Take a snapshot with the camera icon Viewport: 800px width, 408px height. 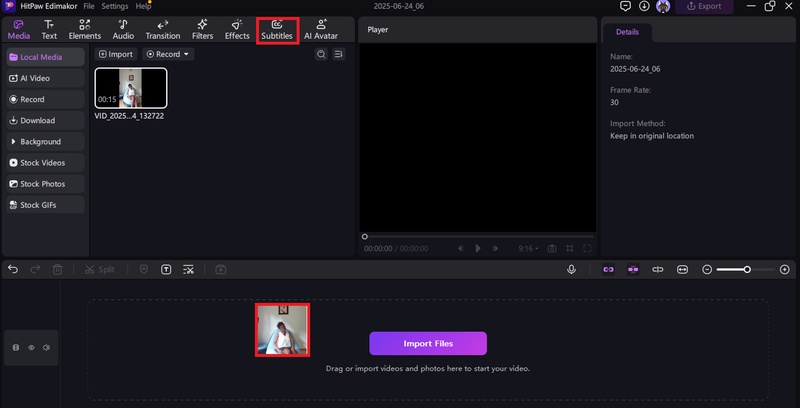(x=551, y=248)
